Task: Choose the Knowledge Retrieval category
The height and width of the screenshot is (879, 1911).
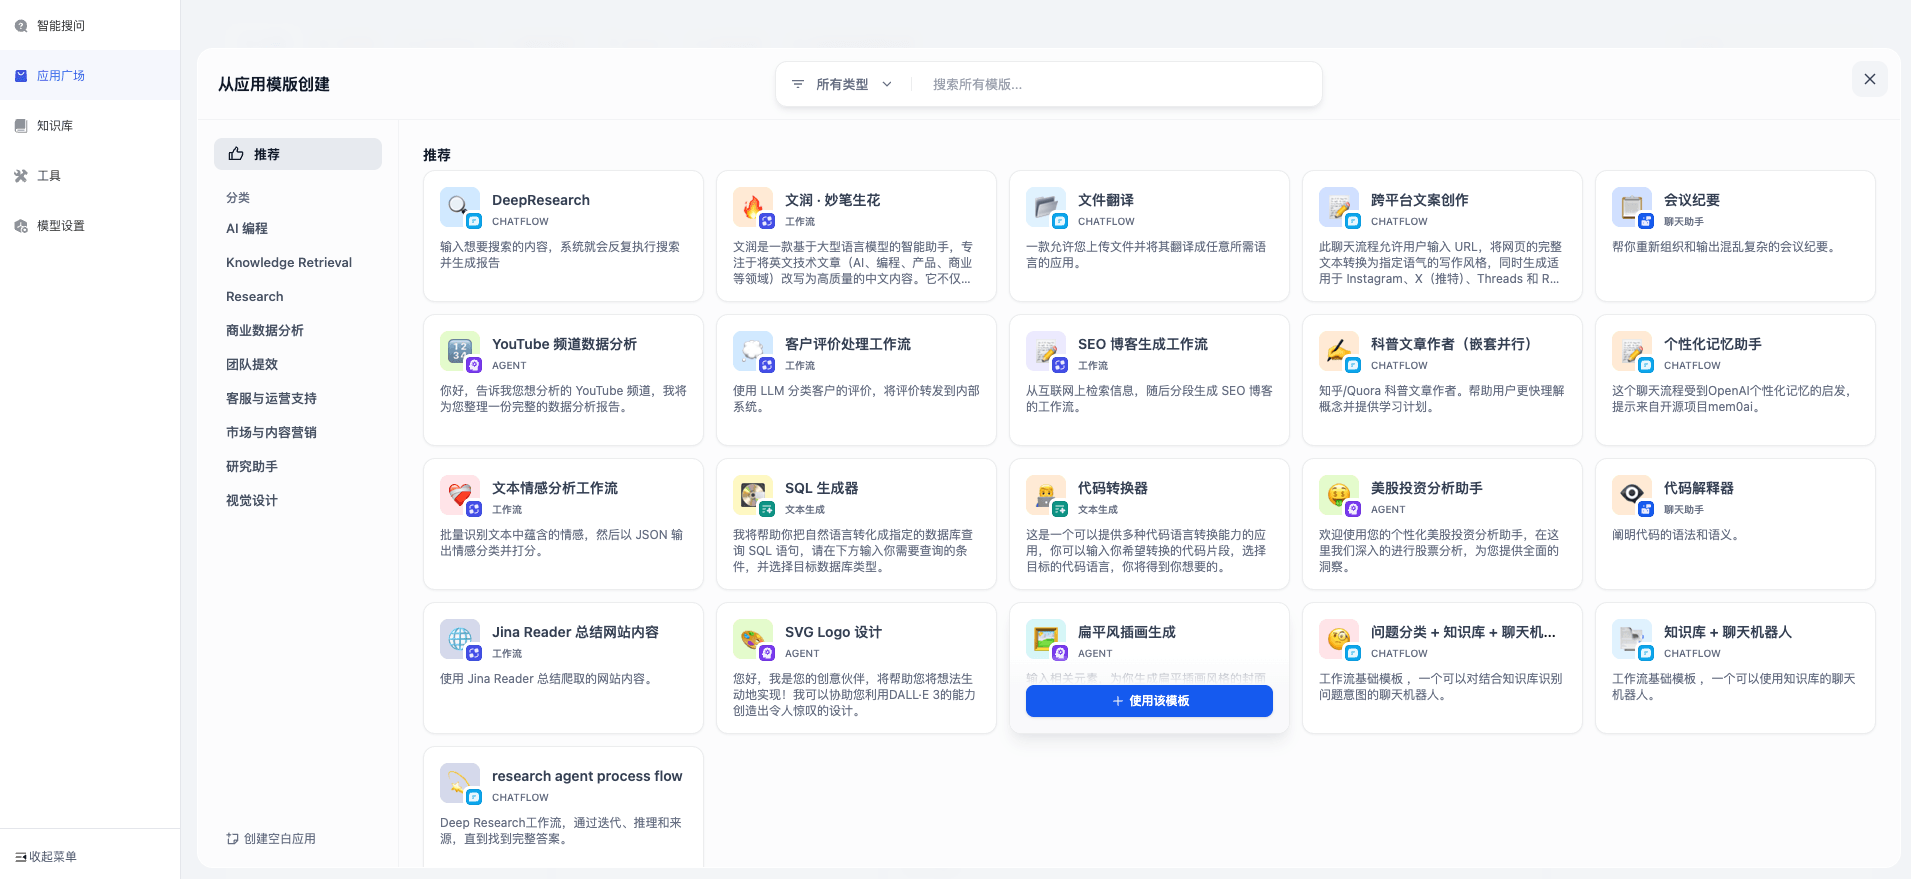Action: (x=289, y=263)
